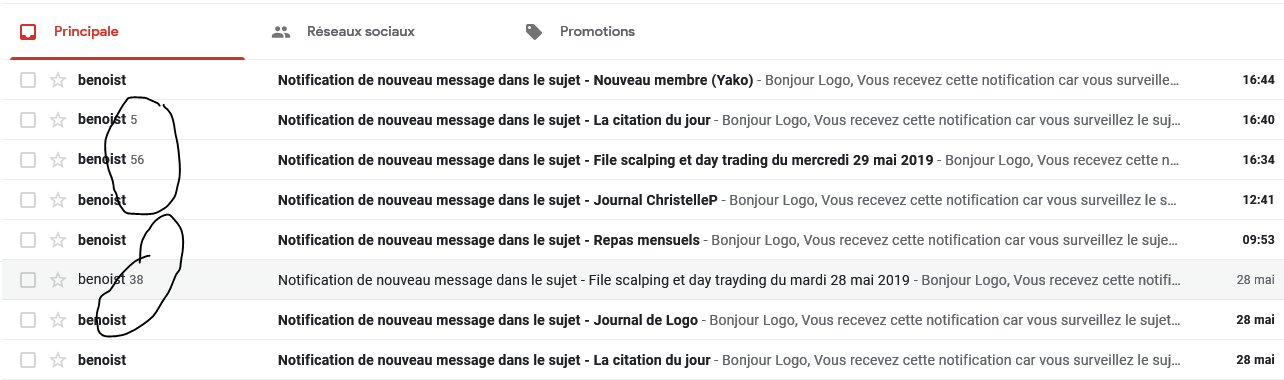Star the 16:44 Nouveau membre (Yako) email

point(58,80)
